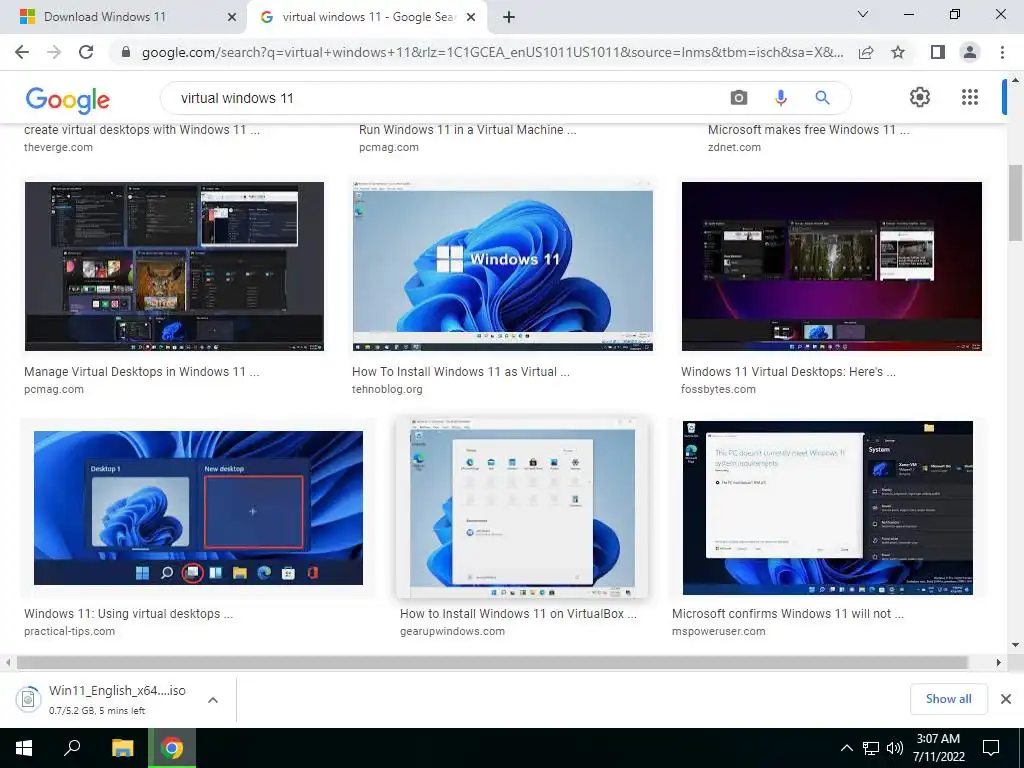Expand download item options chevron
This screenshot has width=1024, height=768.
[213, 700]
